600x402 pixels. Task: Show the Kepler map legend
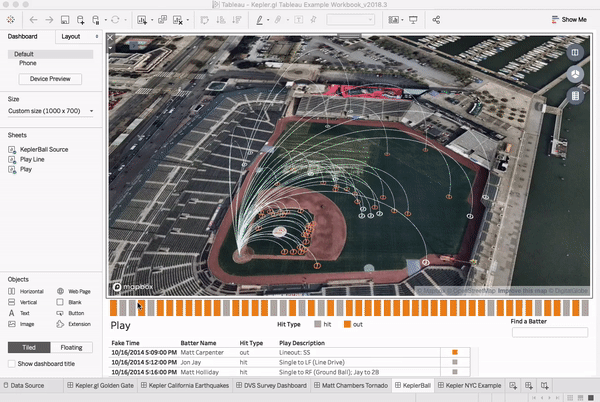coord(575,96)
